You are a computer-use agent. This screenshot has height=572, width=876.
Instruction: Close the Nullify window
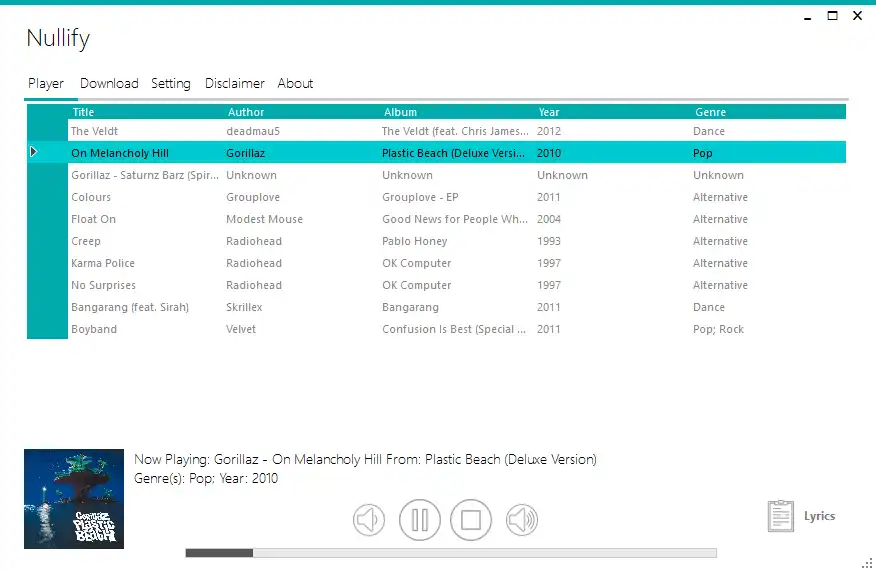(x=858, y=16)
